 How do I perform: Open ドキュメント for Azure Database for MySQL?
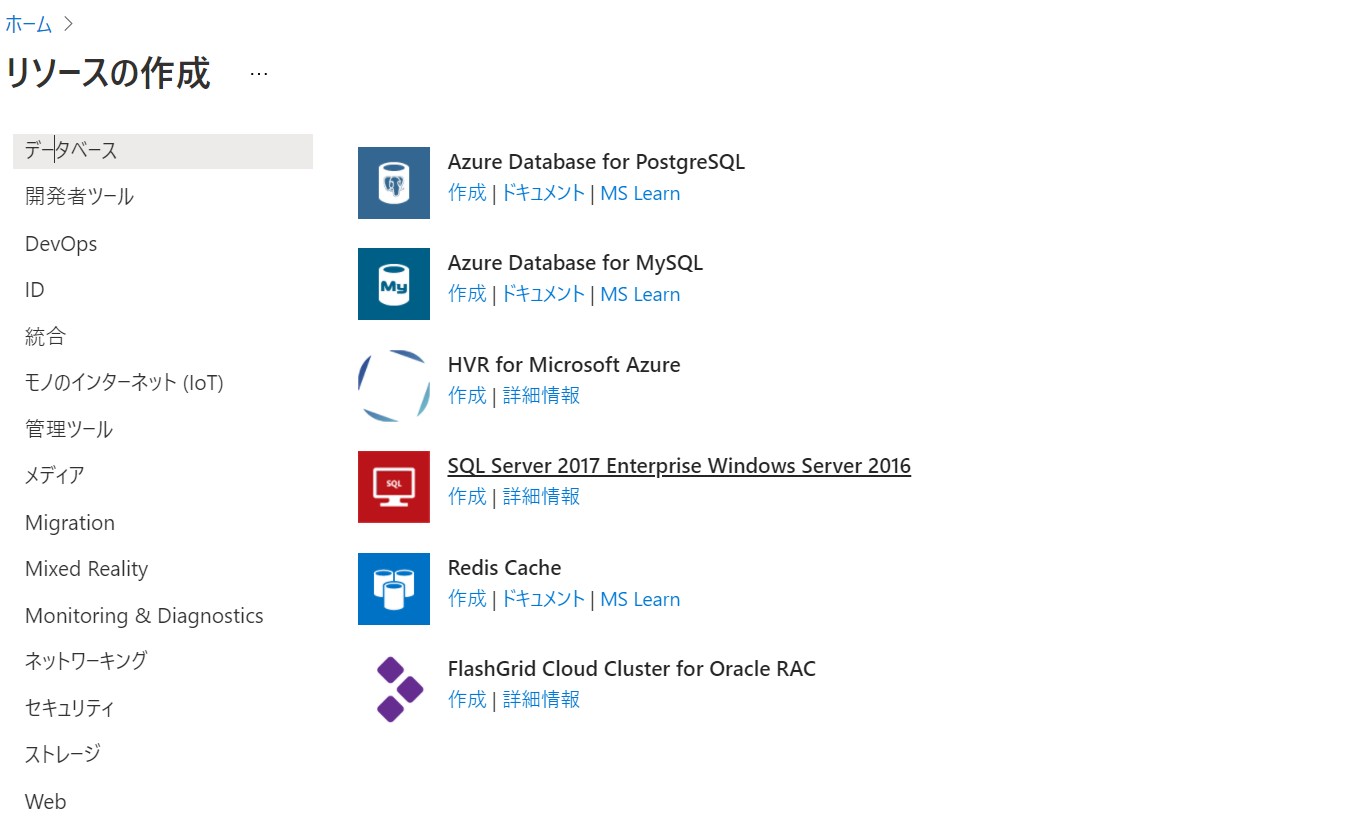coord(542,294)
